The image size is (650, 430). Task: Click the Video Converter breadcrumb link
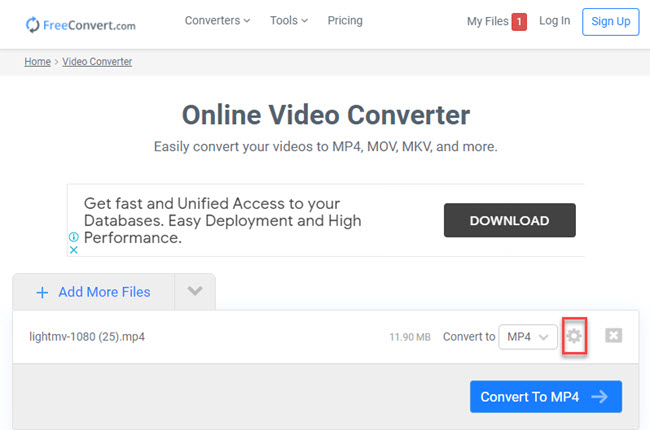coord(97,62)
